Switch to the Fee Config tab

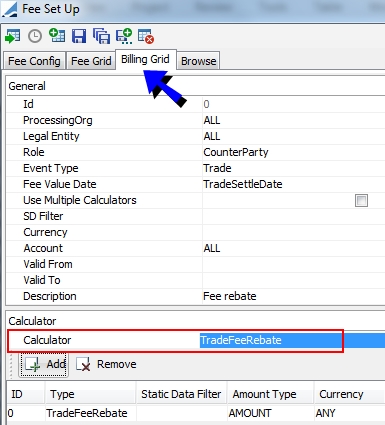point(34,61)
